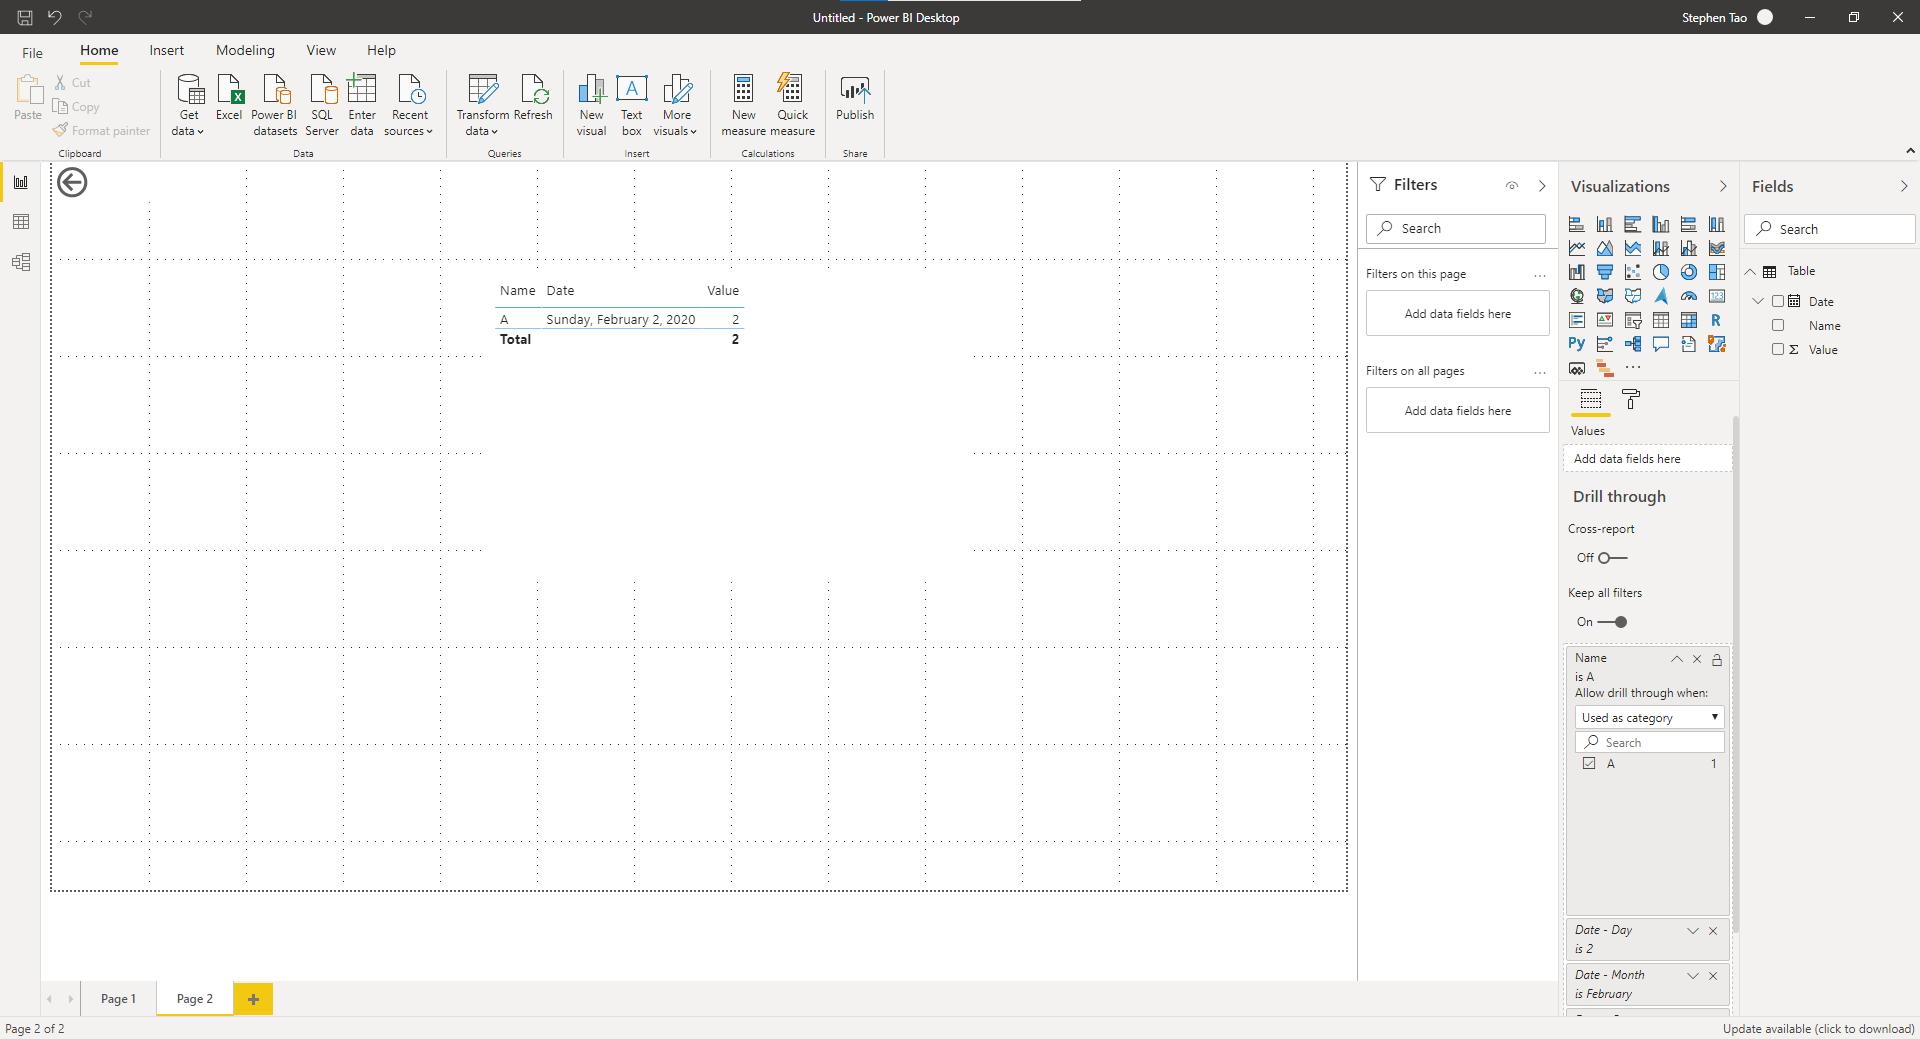
Task: Select the Matrix visual
Action: pyautogui.click(x=1689, y=320)
